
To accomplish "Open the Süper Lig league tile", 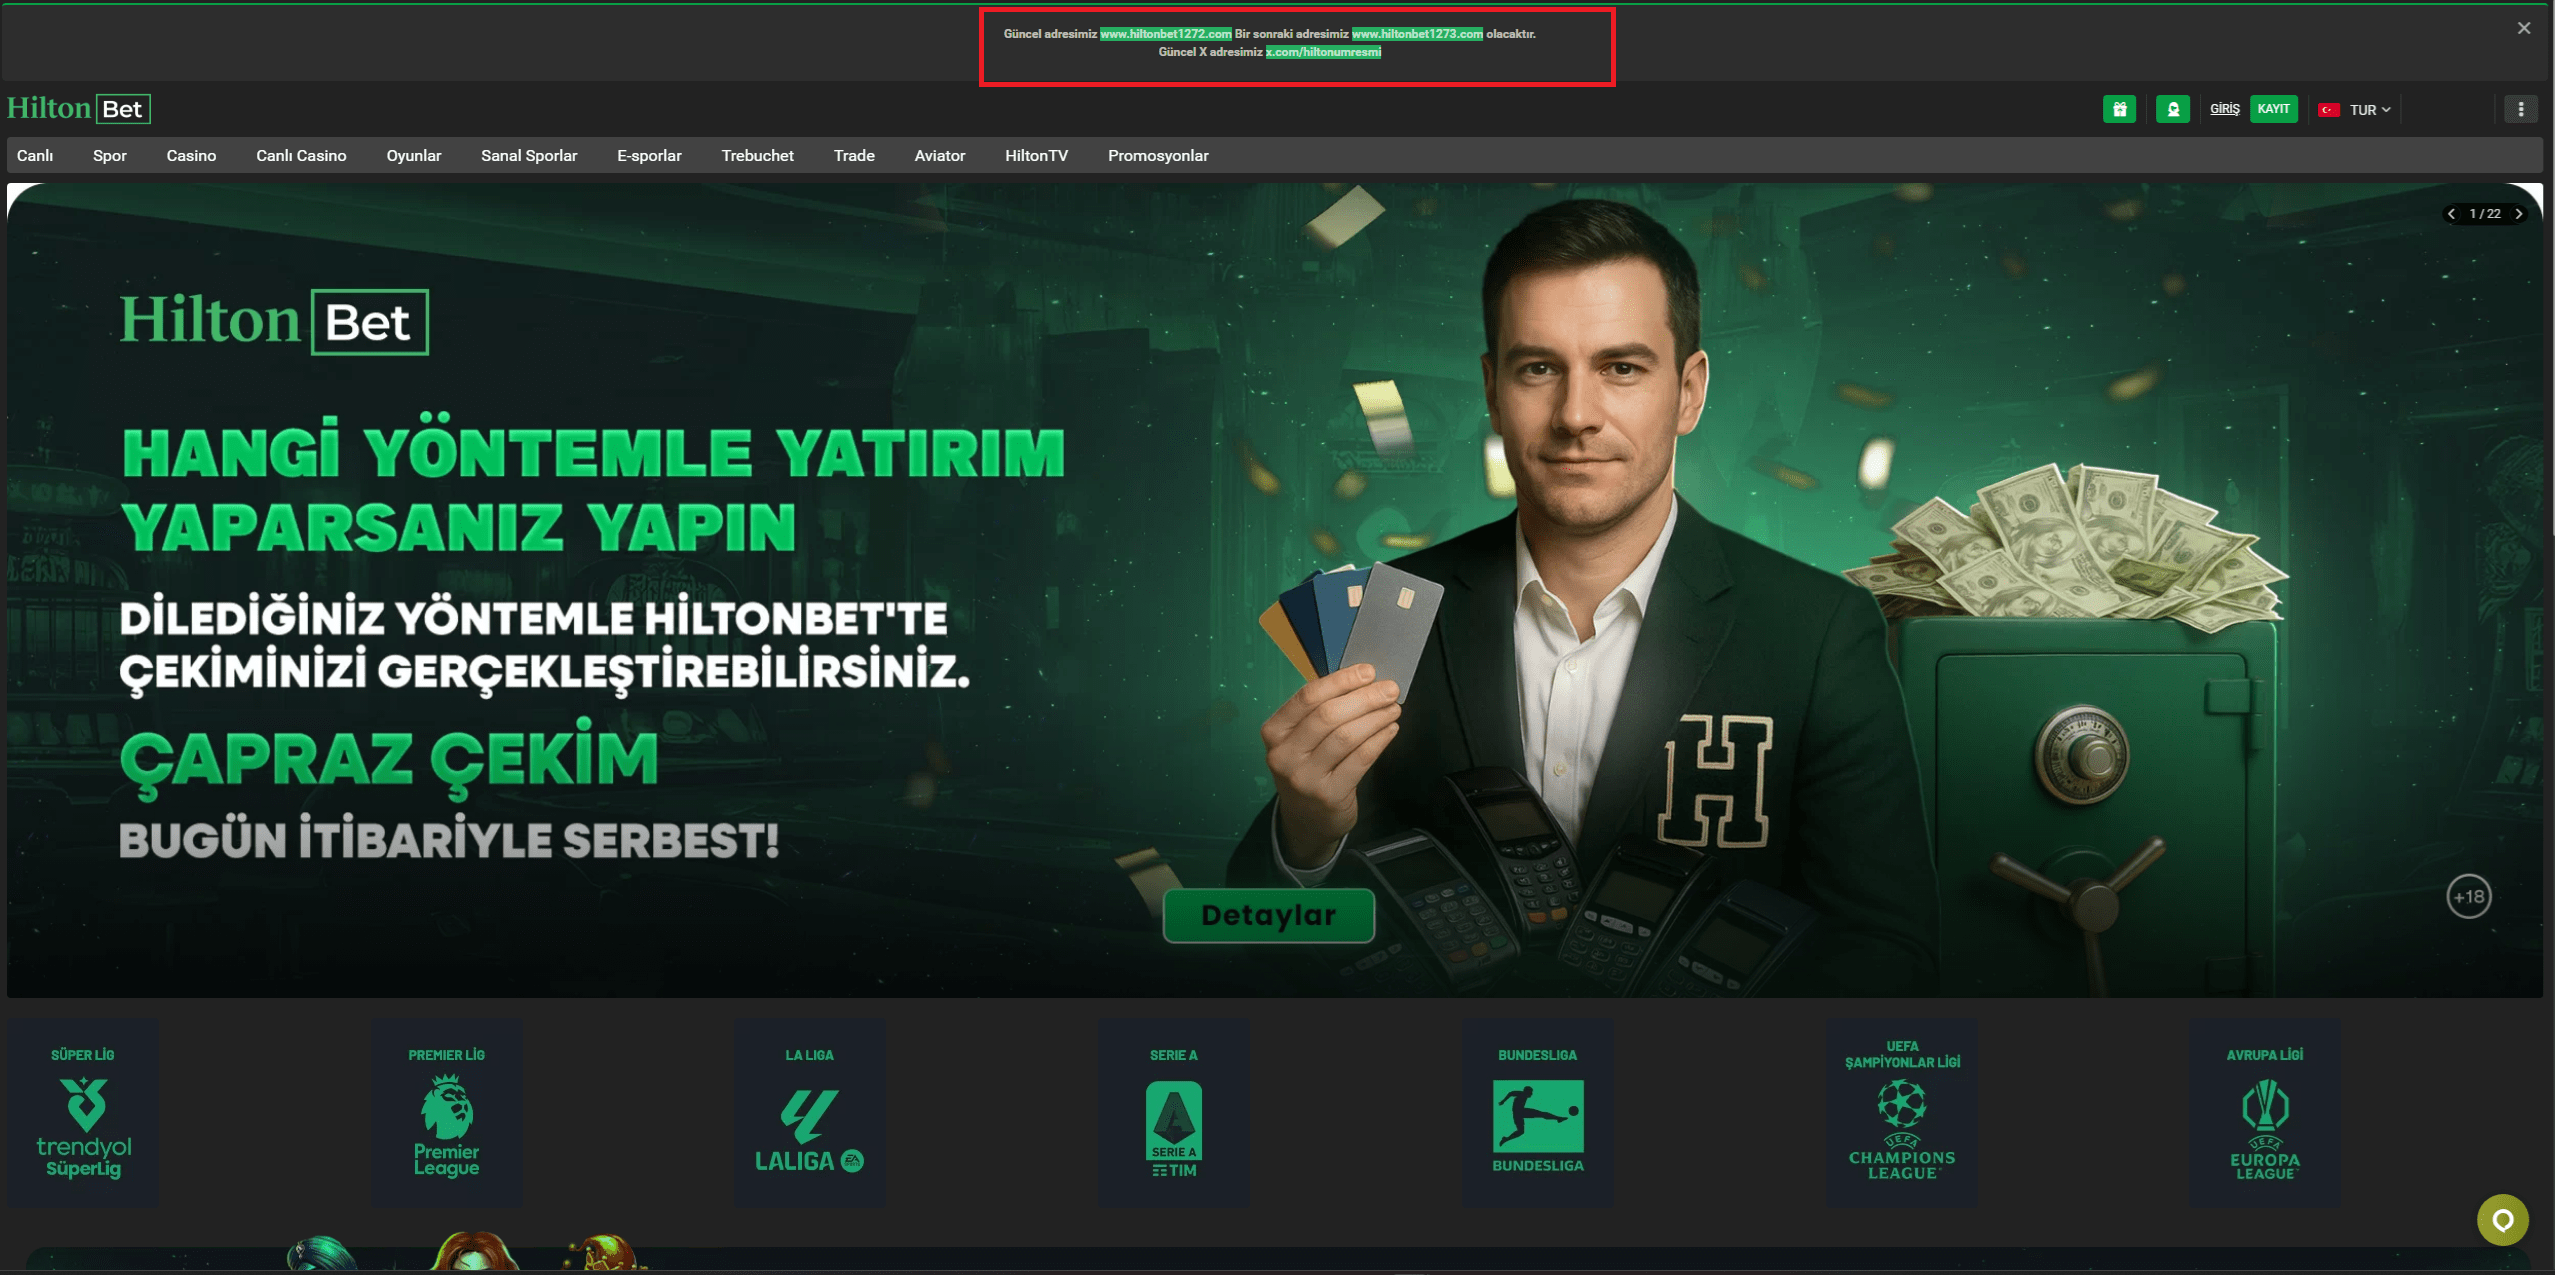I will [x=83, y=1112].
